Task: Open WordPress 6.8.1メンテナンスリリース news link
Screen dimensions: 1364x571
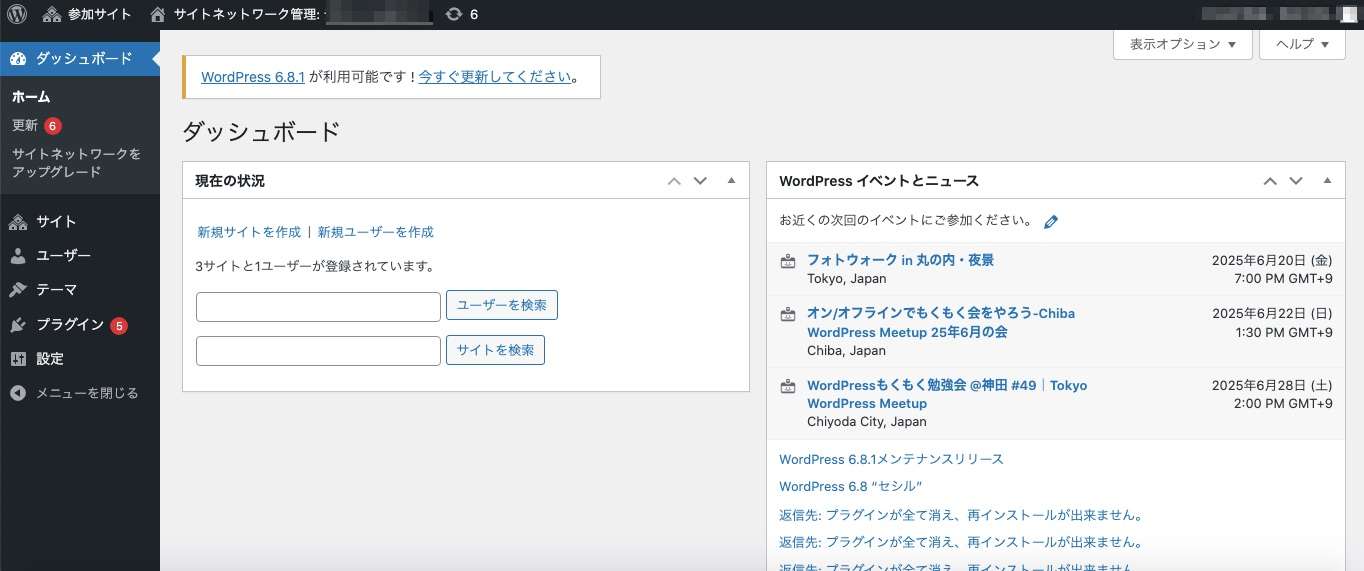Action: 891,459
